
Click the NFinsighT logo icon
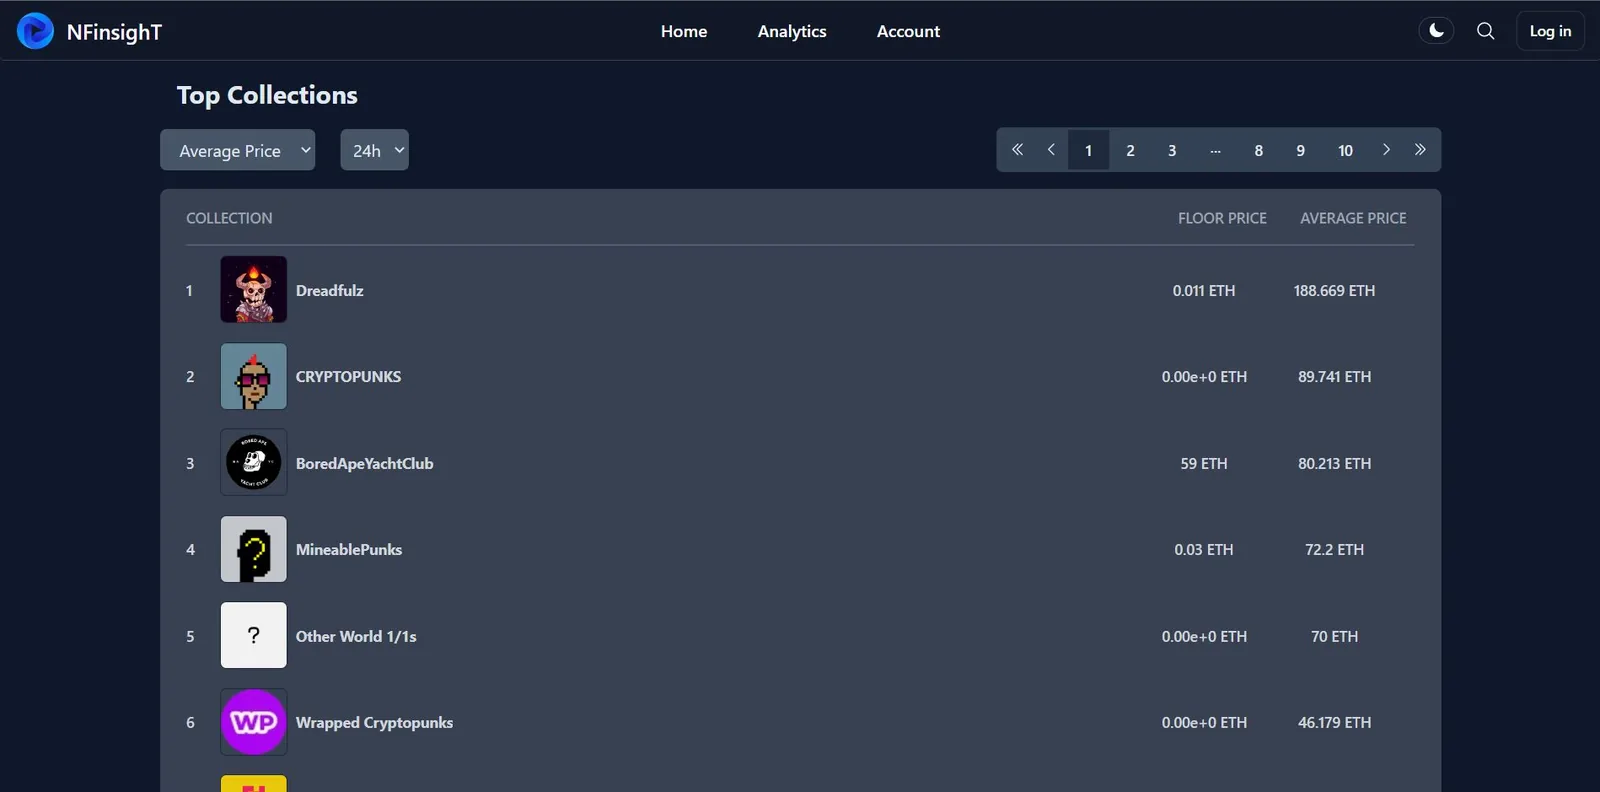(35, 31)
